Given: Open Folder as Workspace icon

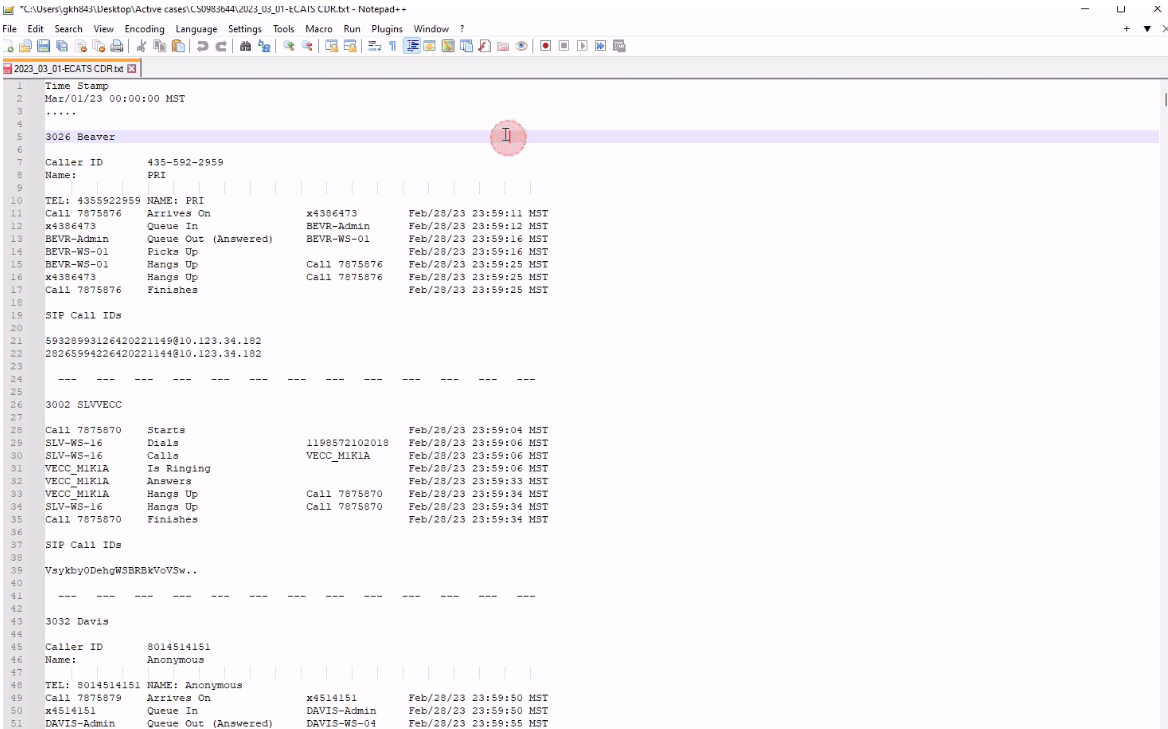Looking at the screenshot, I should click(x=503, y=46).
